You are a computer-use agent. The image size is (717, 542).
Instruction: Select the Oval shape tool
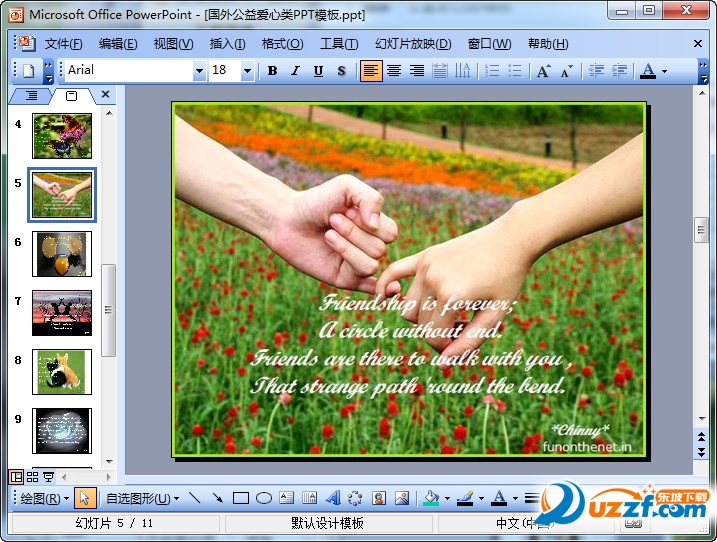264,498
